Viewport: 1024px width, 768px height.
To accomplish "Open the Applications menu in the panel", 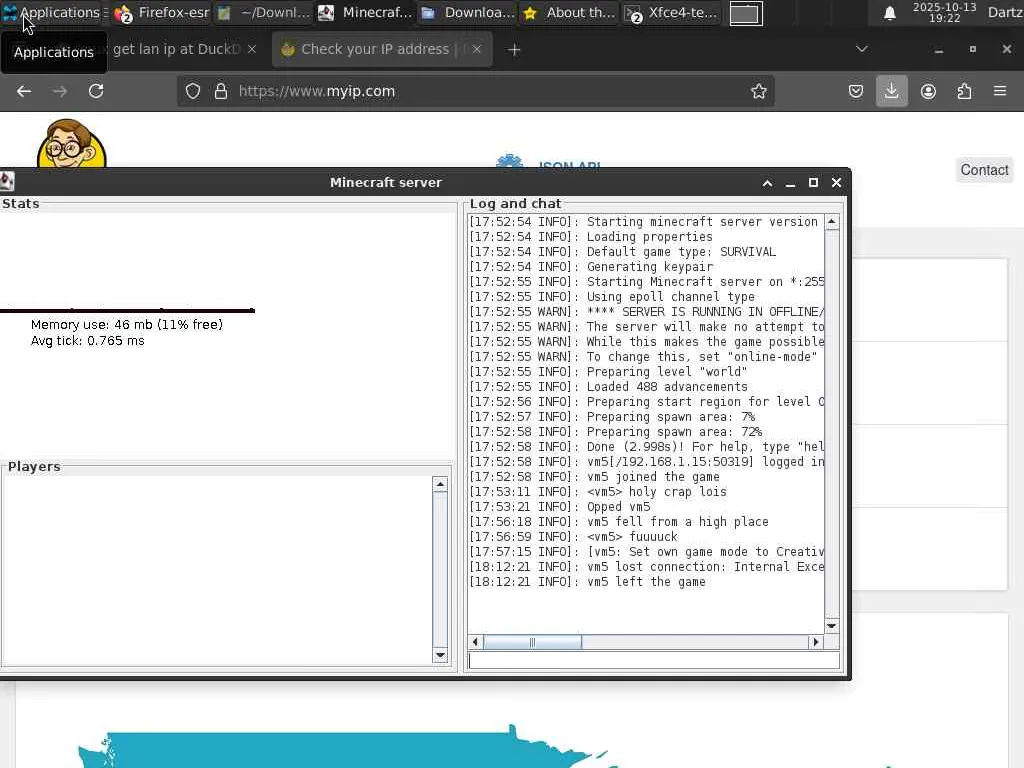I will click(x=51, y=12).
